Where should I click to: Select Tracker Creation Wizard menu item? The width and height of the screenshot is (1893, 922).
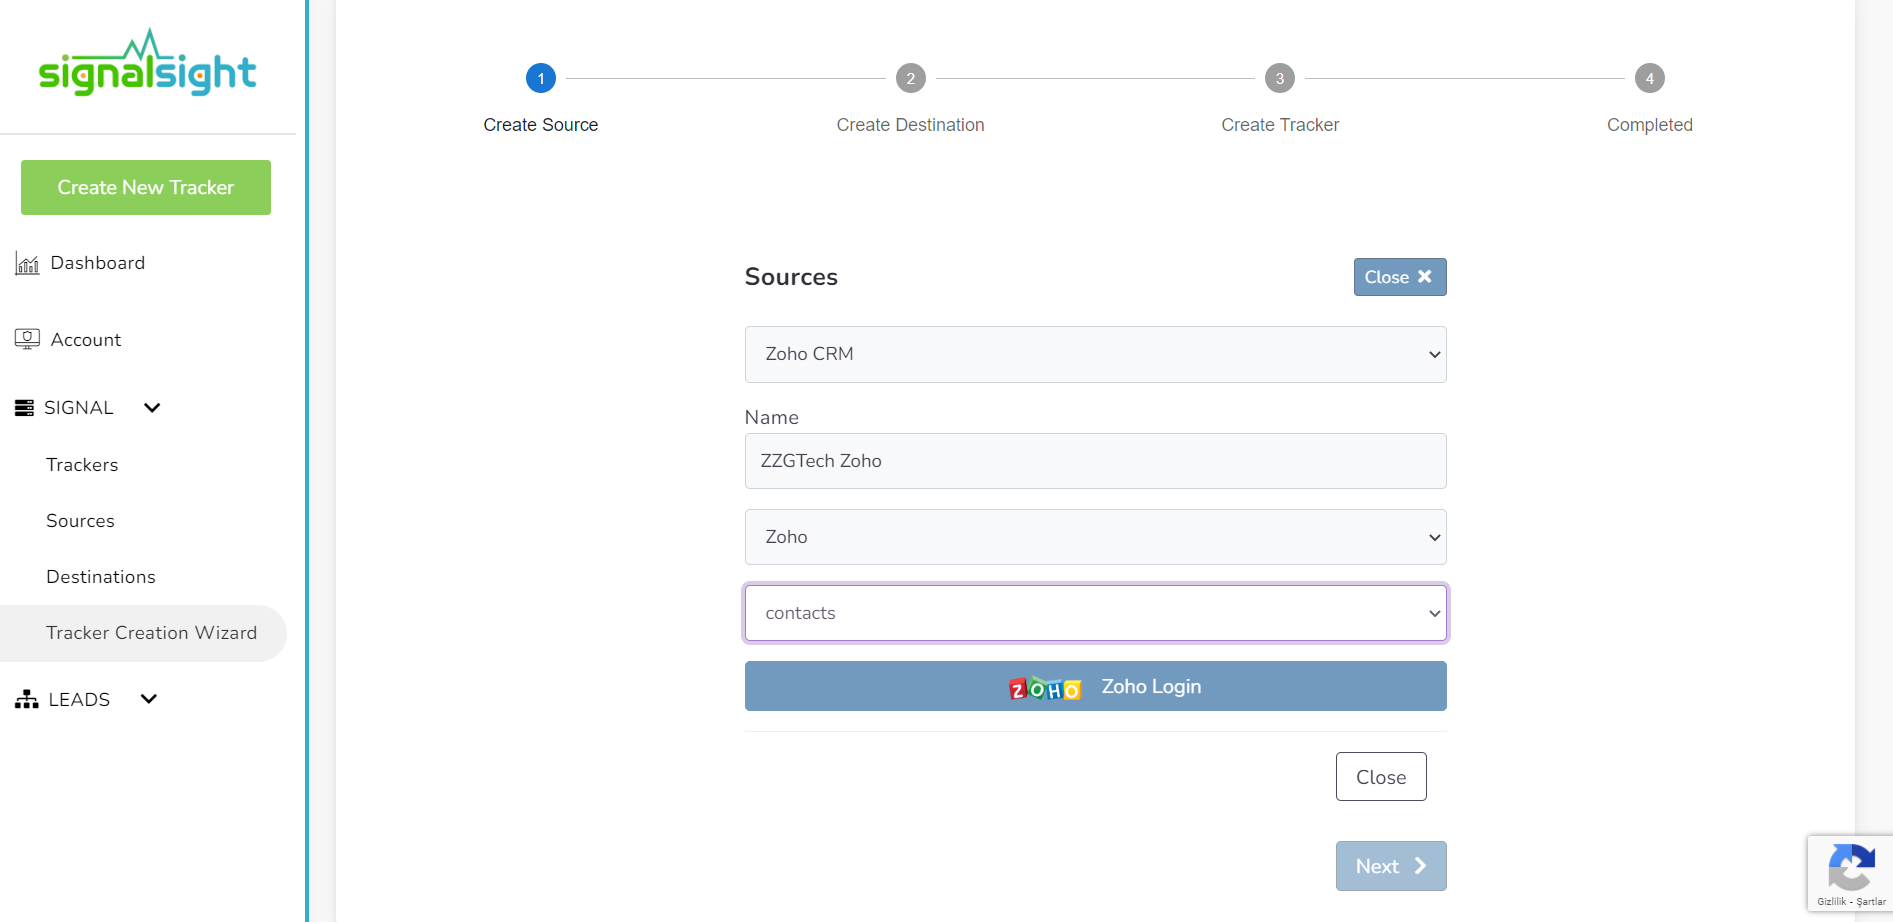pos(143,633)
